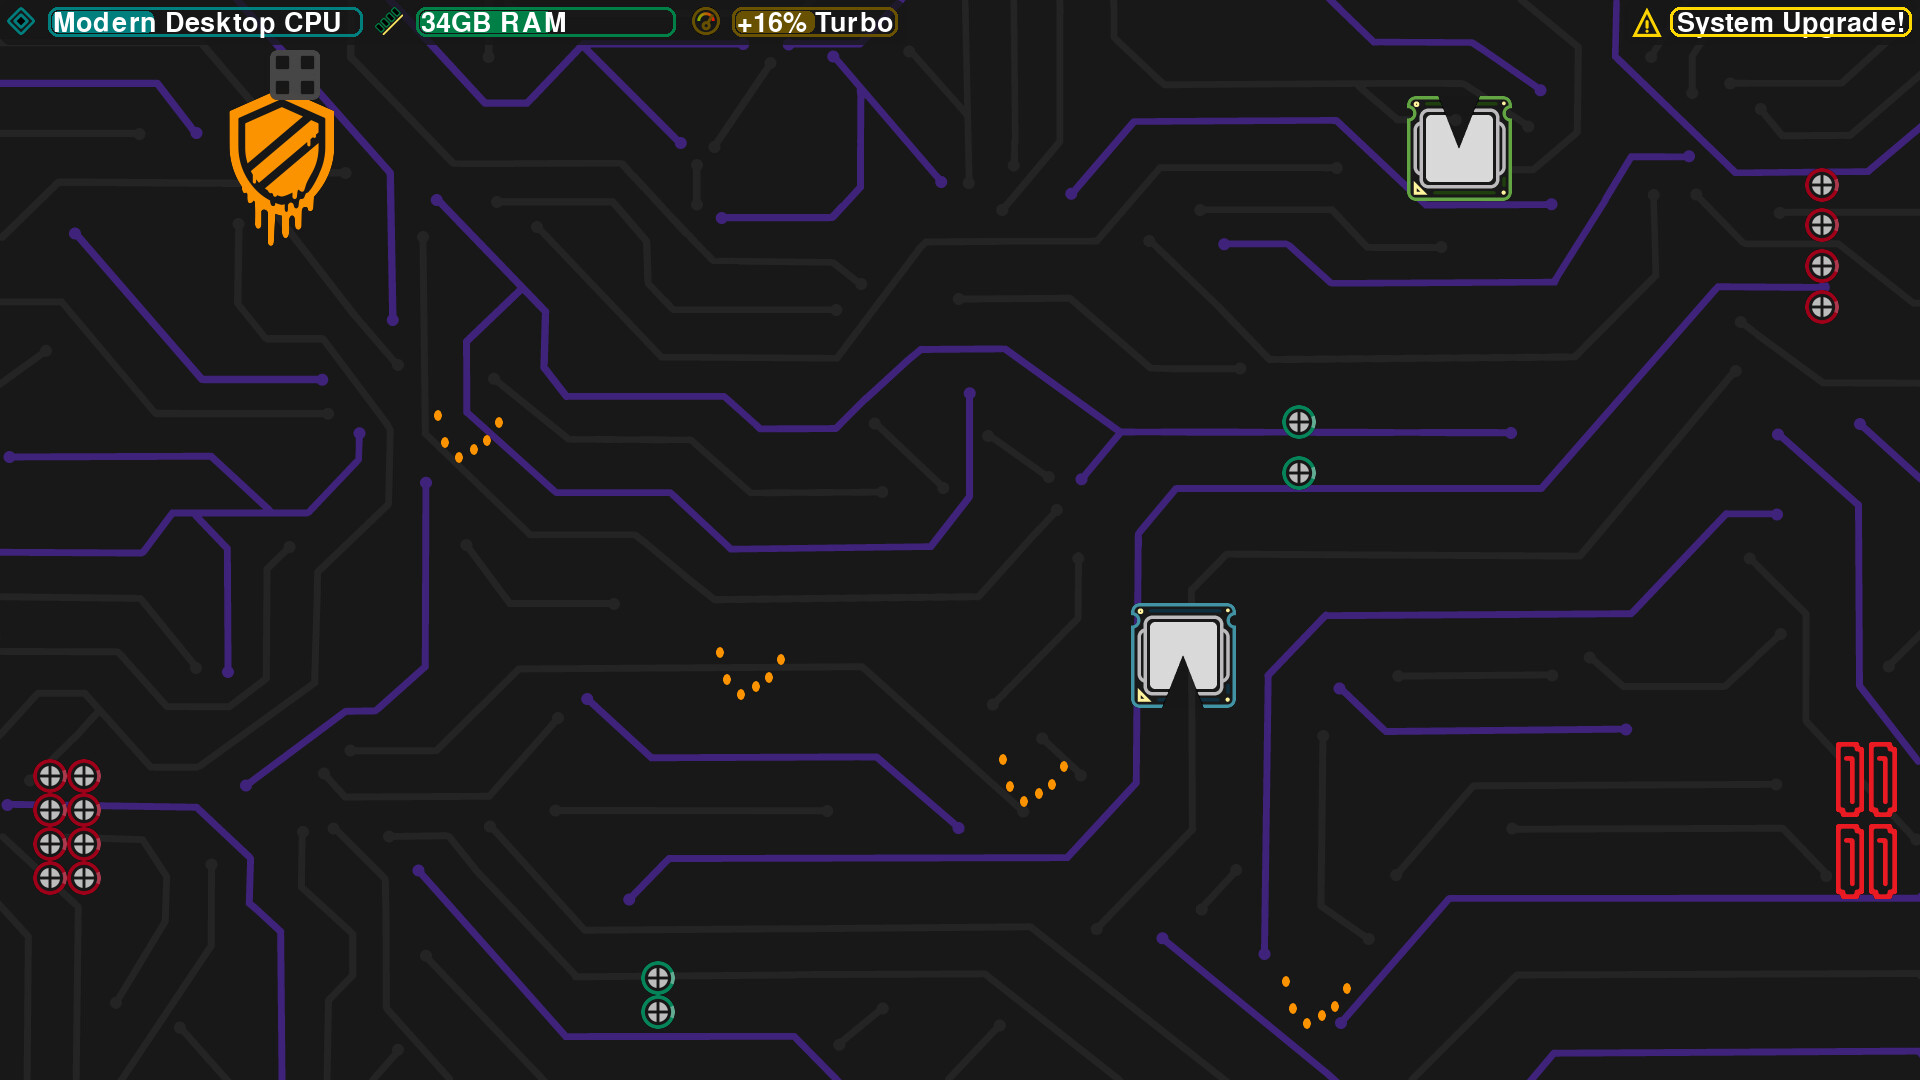Select the blue-bordered CPU chip

pos(1183,656)
